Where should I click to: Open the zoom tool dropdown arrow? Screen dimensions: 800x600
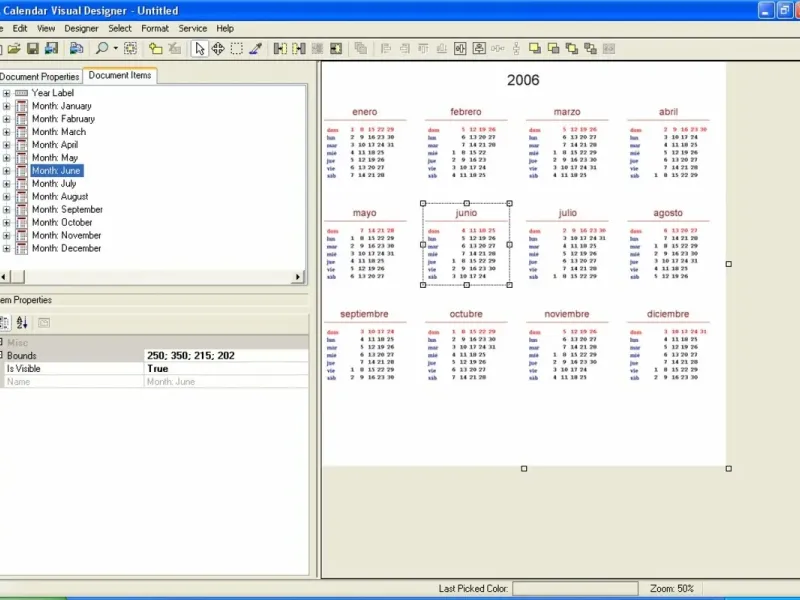(116, 48)
